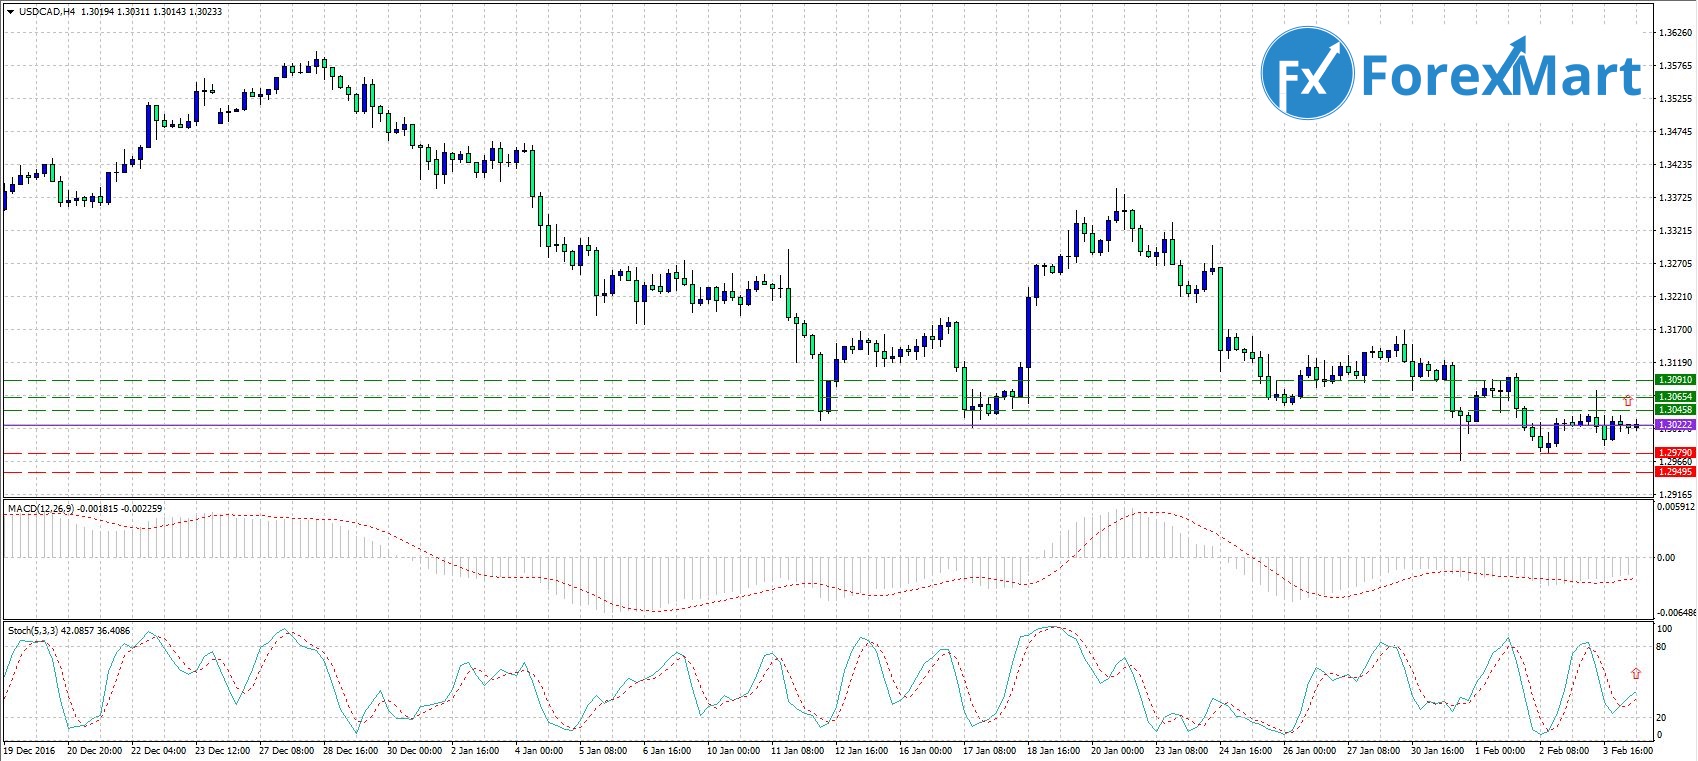
Task: Click the 26 Jan 00:00 time axis label
Action: pyautogui.click(x=1310, y=751)
